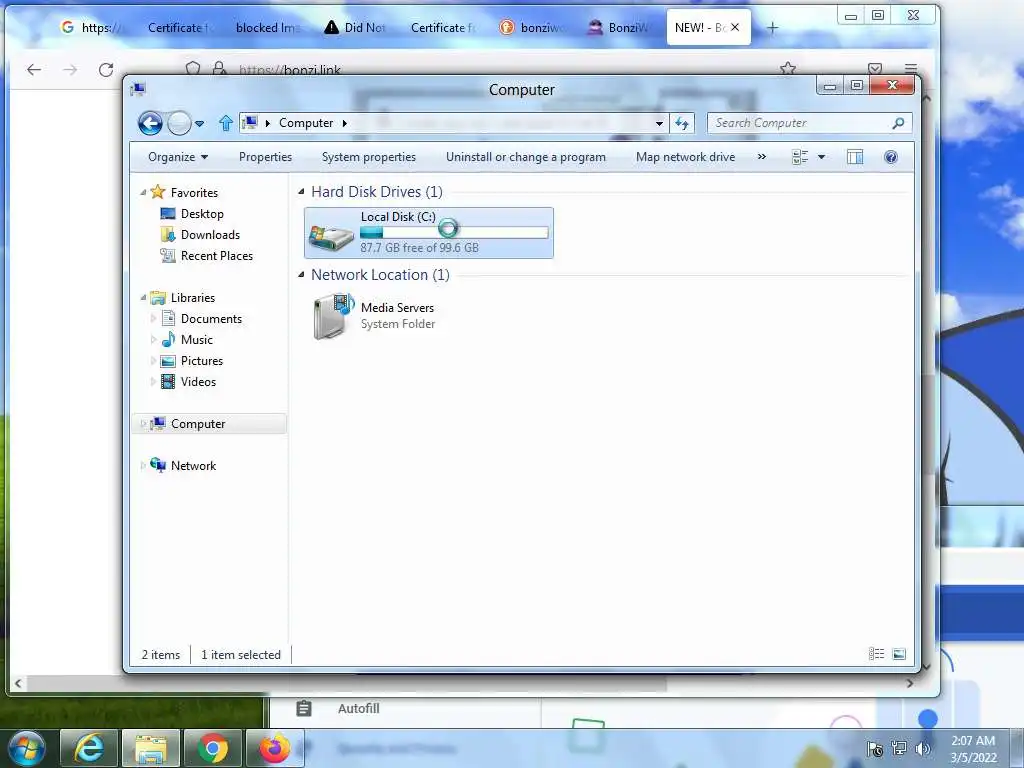Click Explorer window title bar icon
This screenshot has width=1024, height=768.
pos(138,89)
